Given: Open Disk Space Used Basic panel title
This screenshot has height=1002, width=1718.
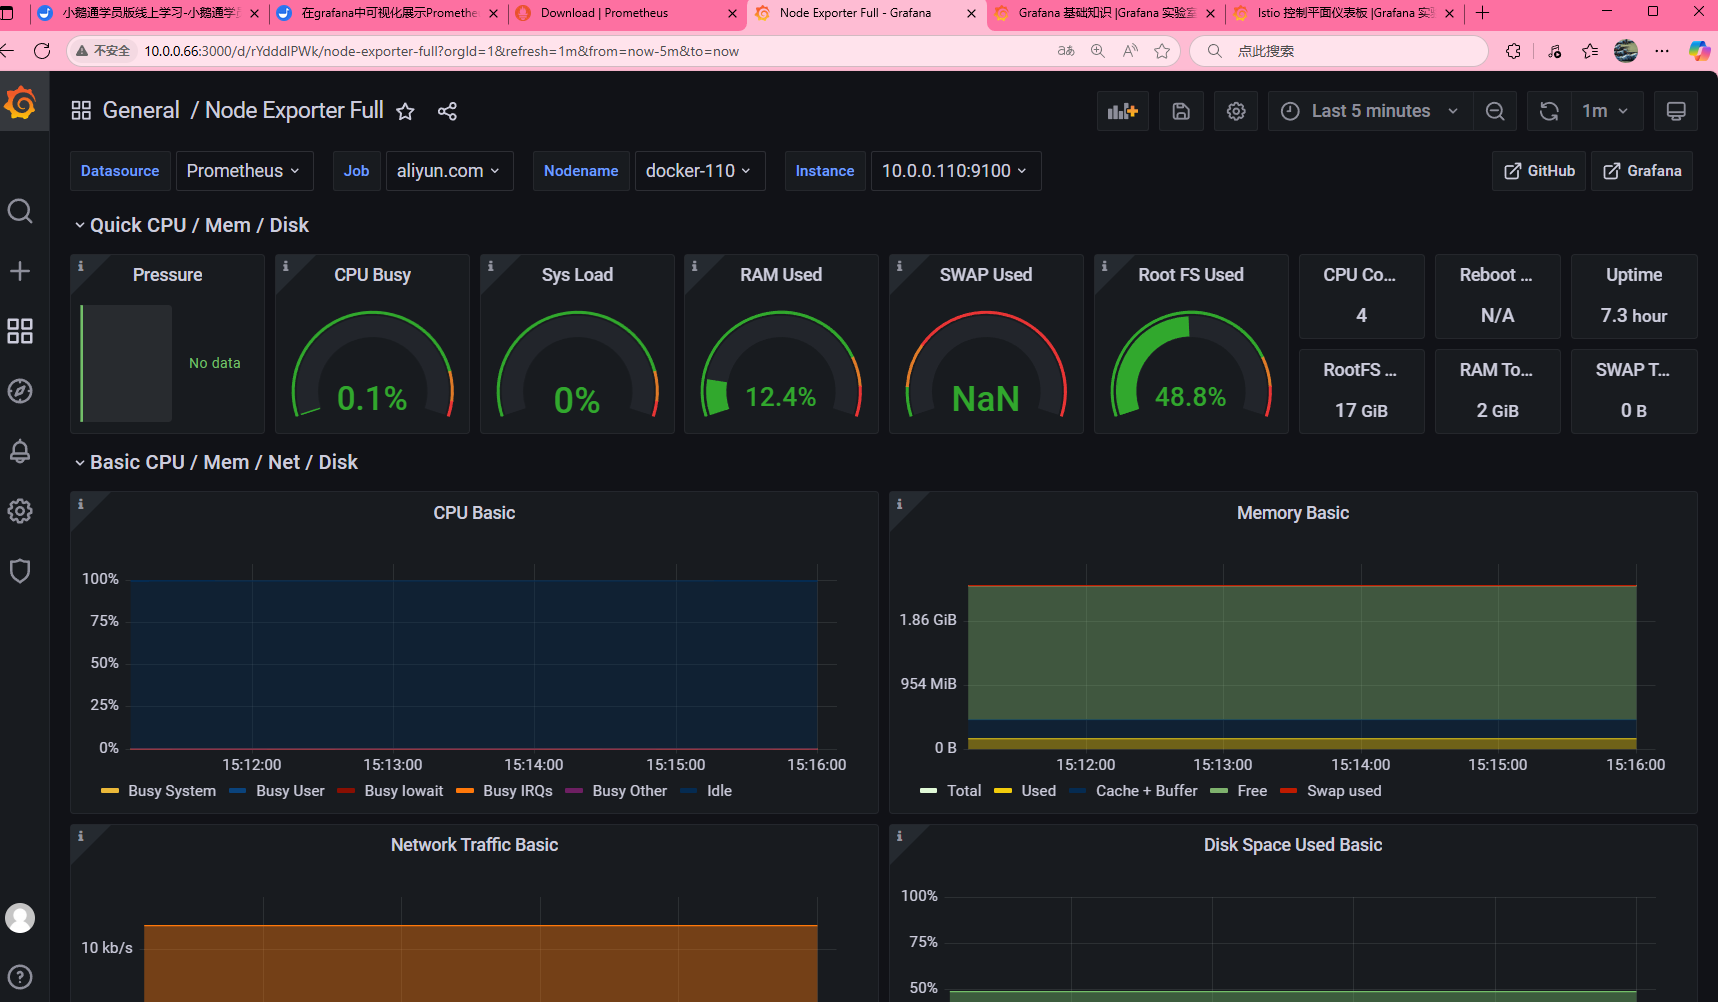Looking at the screenshot, I should tap(1293, 845).
